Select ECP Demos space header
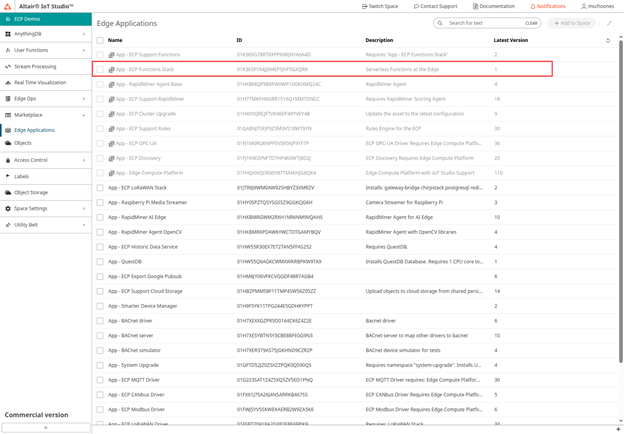 [x=46, y=19]
